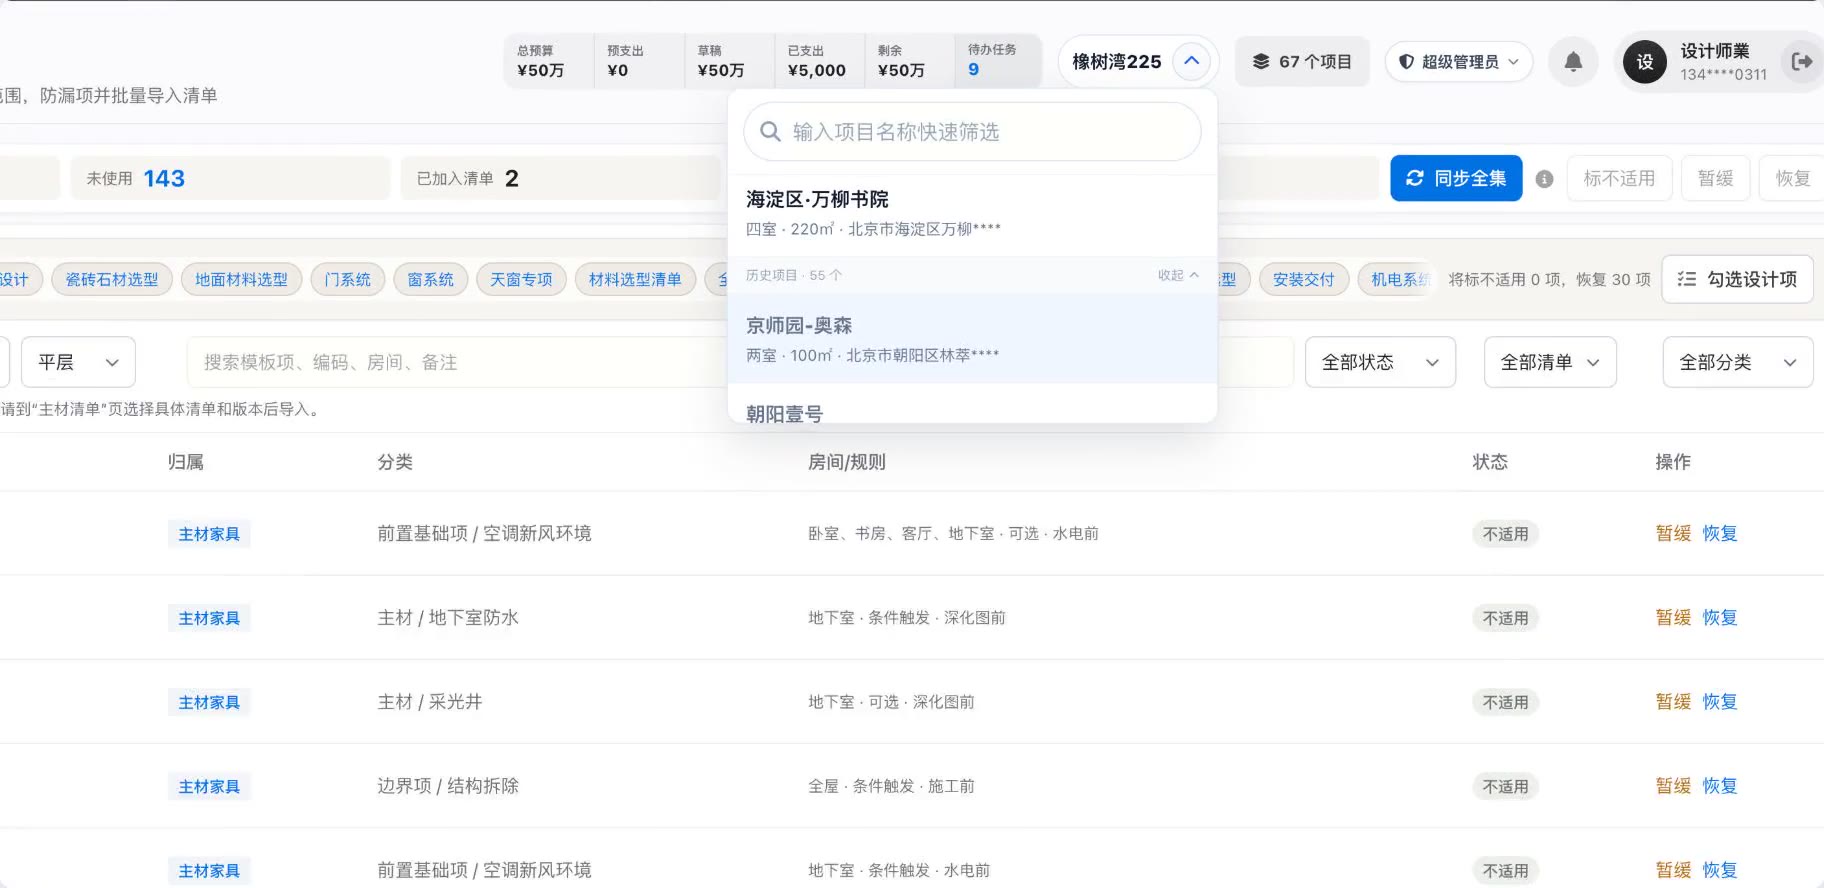
Task: Click the top toolbar 暂缓 button
Action: click(x=1715, y=178)
